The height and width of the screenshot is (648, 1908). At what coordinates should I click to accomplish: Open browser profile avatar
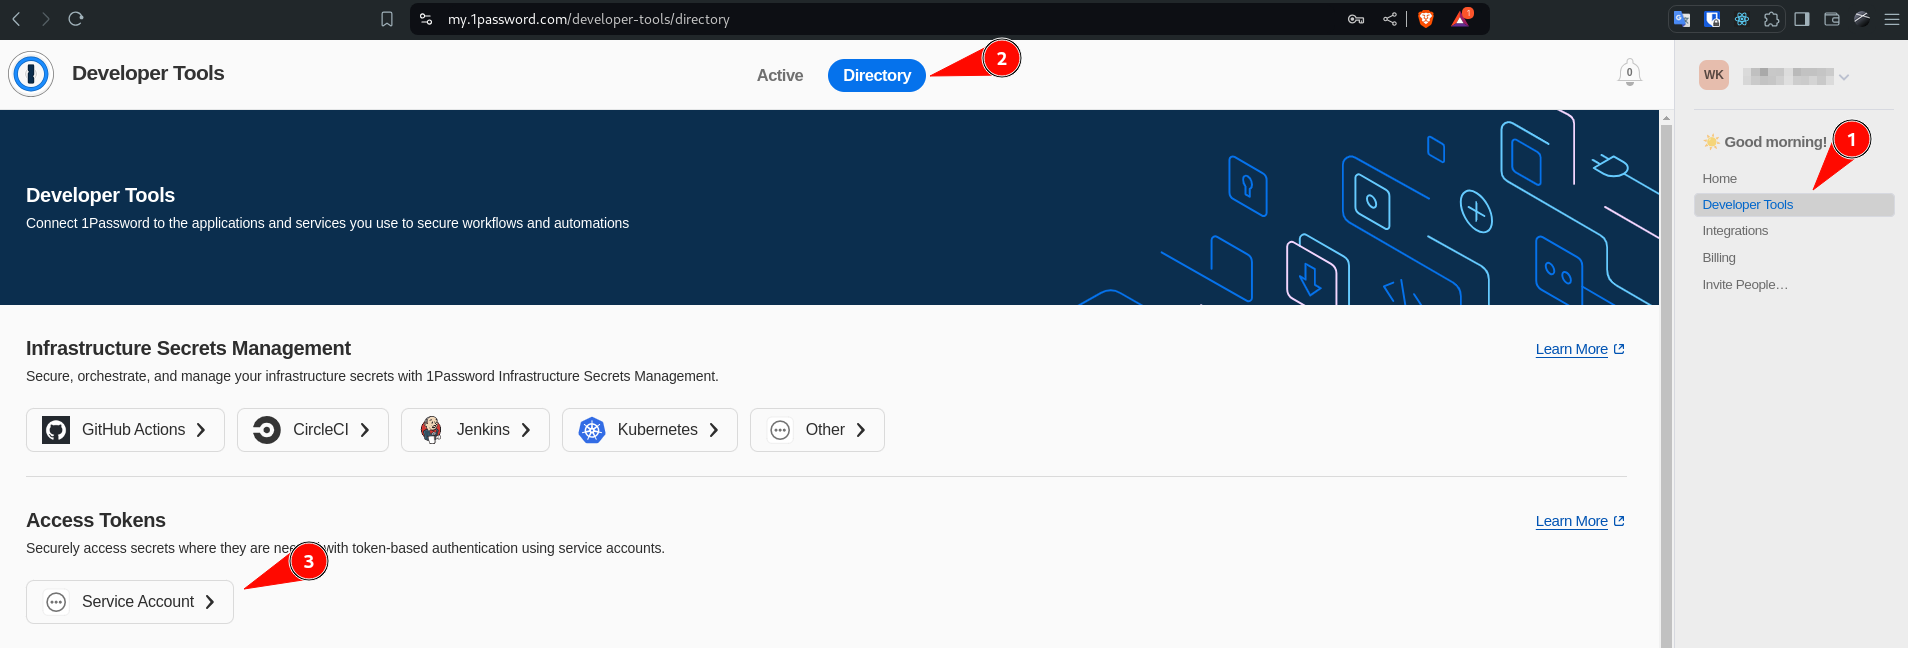point(1862,19)
